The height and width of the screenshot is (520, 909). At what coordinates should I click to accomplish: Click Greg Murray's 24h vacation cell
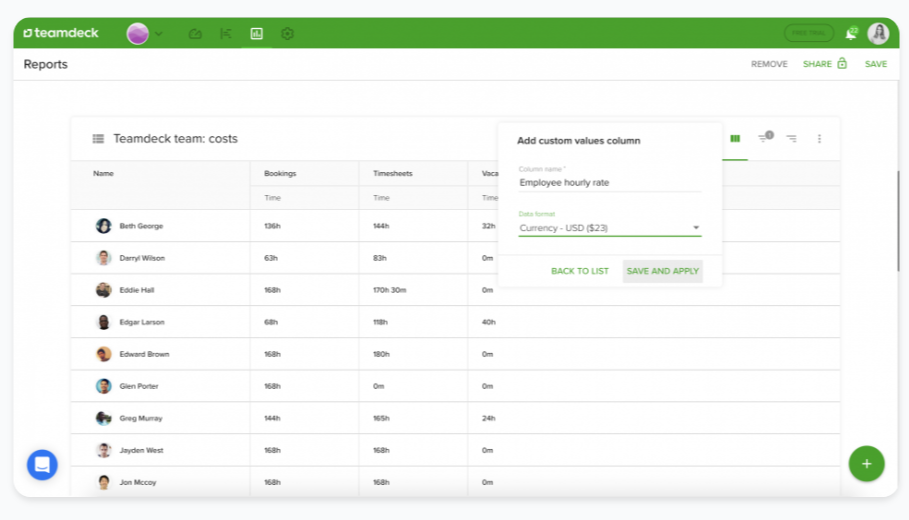[488, 418]
